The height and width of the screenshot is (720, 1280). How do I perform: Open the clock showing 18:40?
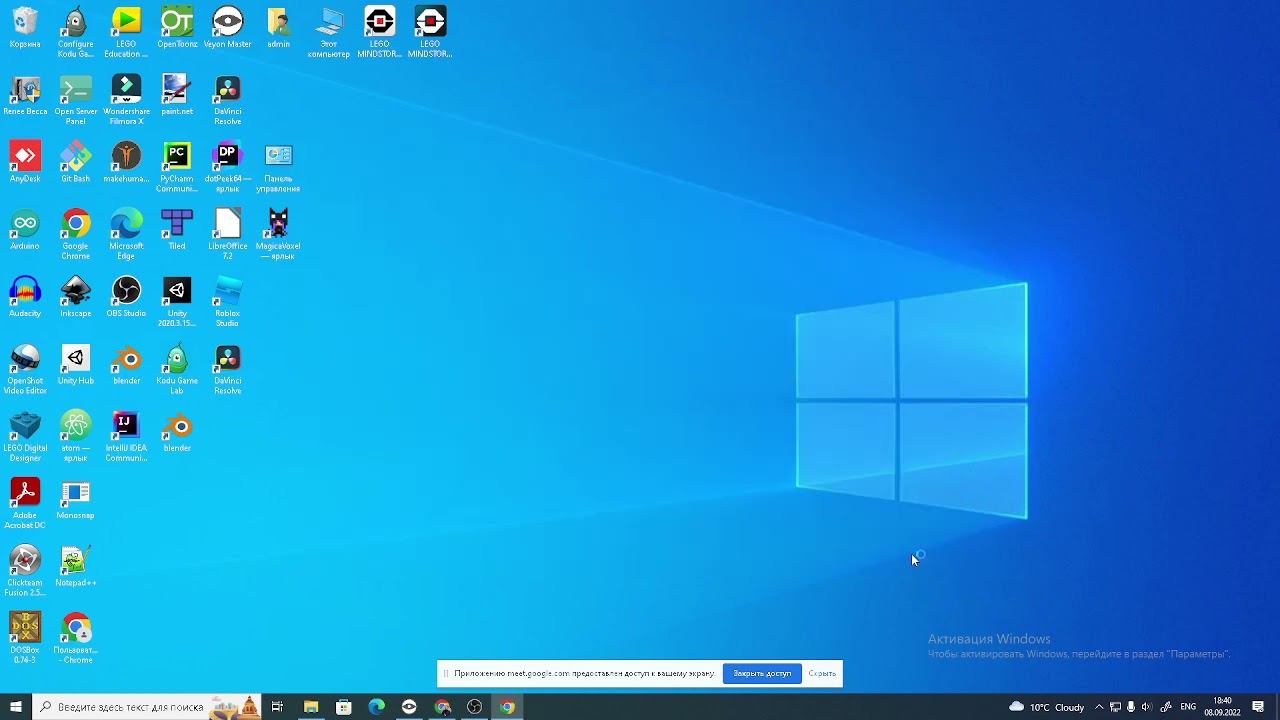pos(1222,707)
